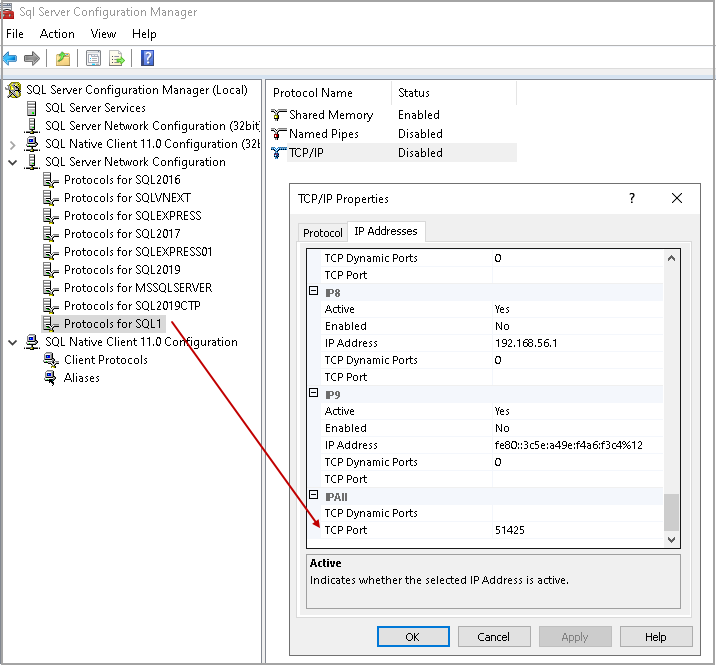
Task: Click the SQL Server Configuration Manager root icon
Action: click(x=14, y=90)
